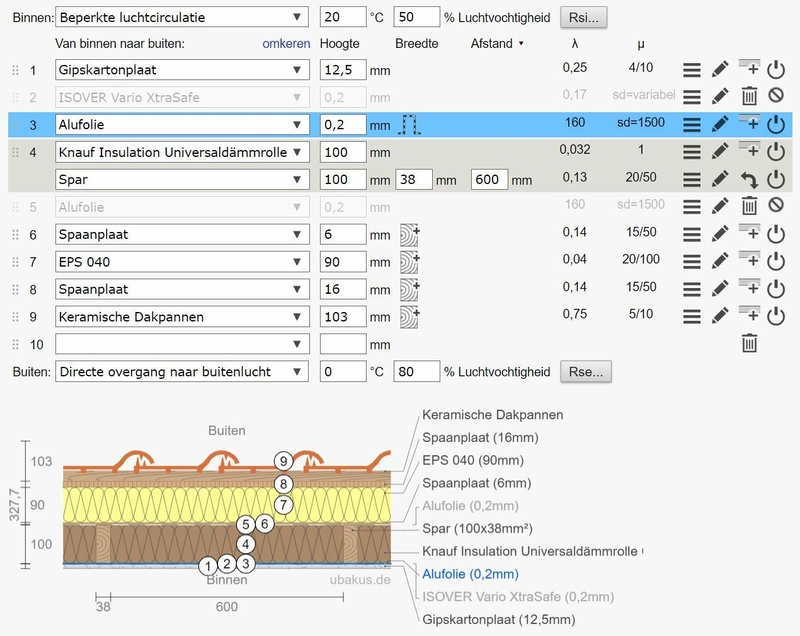
Task: Open the Binnen air circulation dropdown
Action: coord(181,18)
